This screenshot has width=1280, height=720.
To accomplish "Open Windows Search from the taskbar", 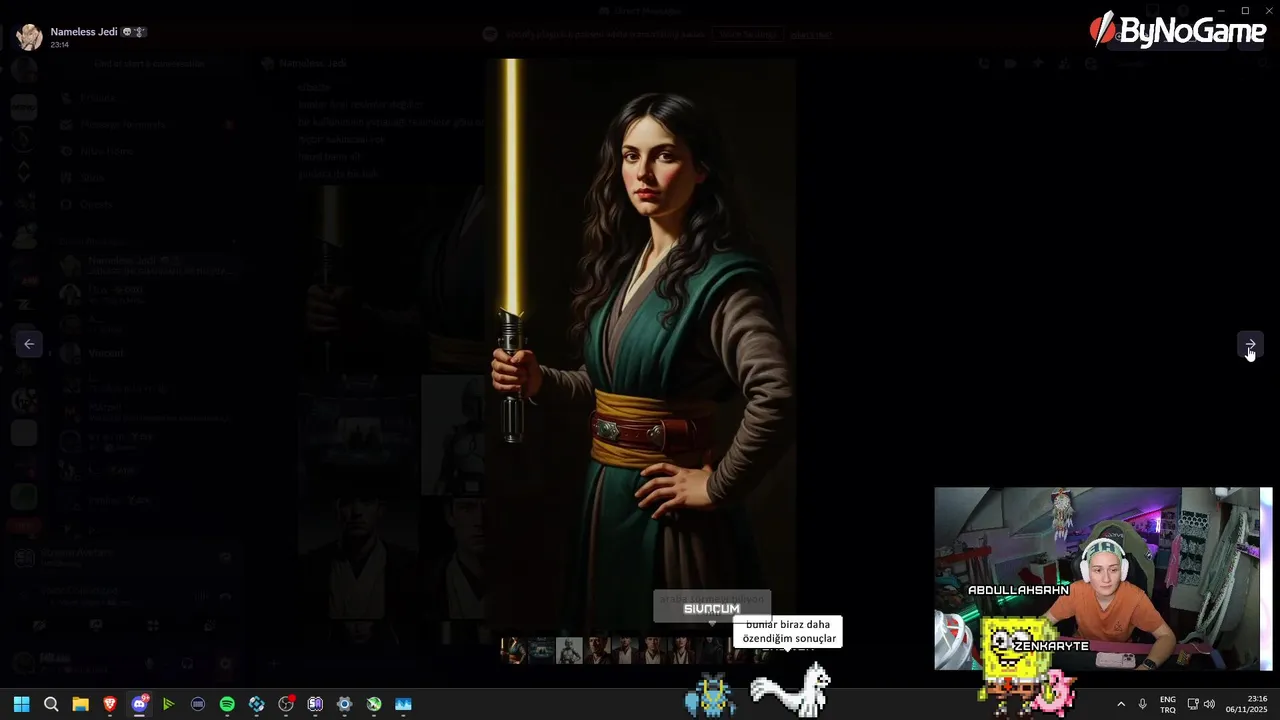I will pos(51,704).
